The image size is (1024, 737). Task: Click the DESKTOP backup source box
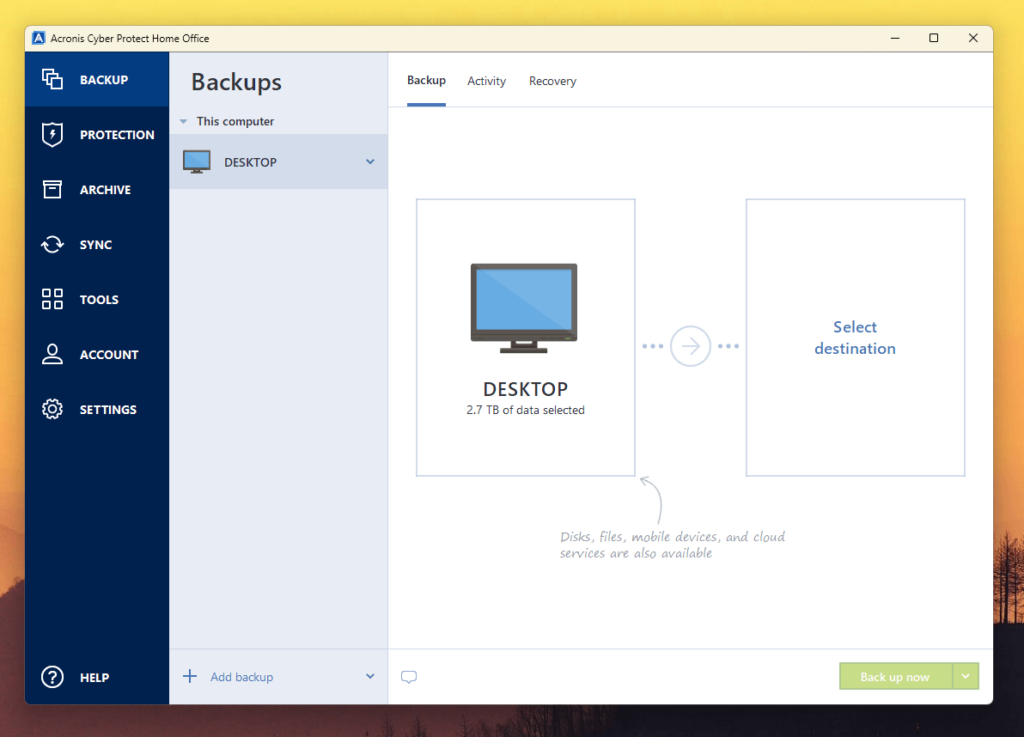(525, 338)
